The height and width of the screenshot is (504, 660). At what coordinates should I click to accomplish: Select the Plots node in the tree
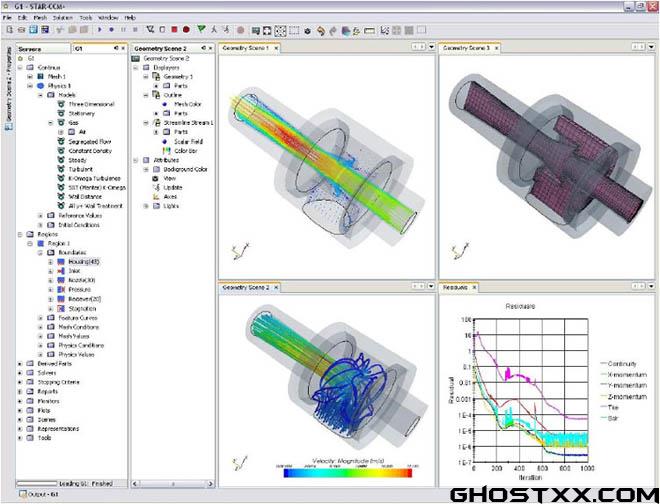(44, 411)
